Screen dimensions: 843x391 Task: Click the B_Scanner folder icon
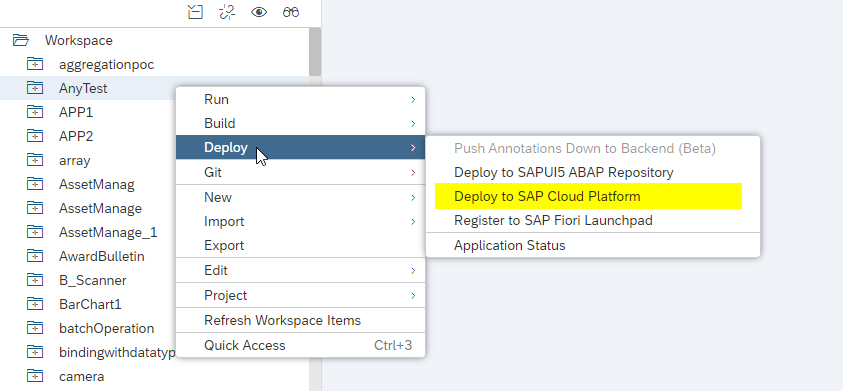point(35,280)
